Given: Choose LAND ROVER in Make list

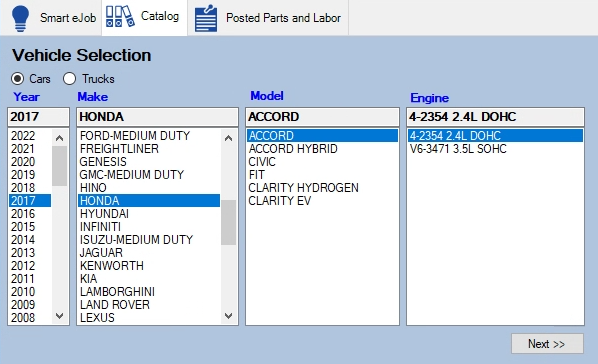Looking at the screenshot, I should pos(149,304).
